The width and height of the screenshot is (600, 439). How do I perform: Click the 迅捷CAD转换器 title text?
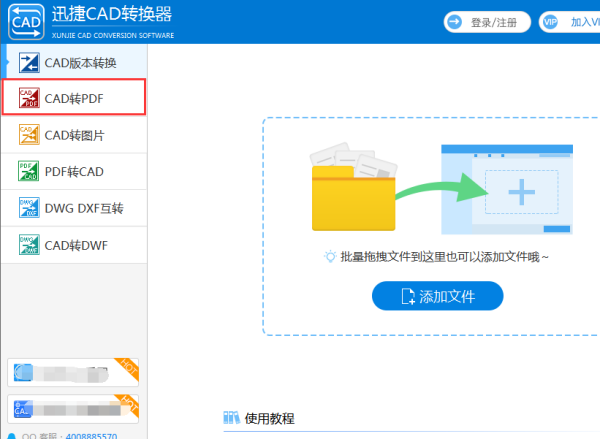112,14
